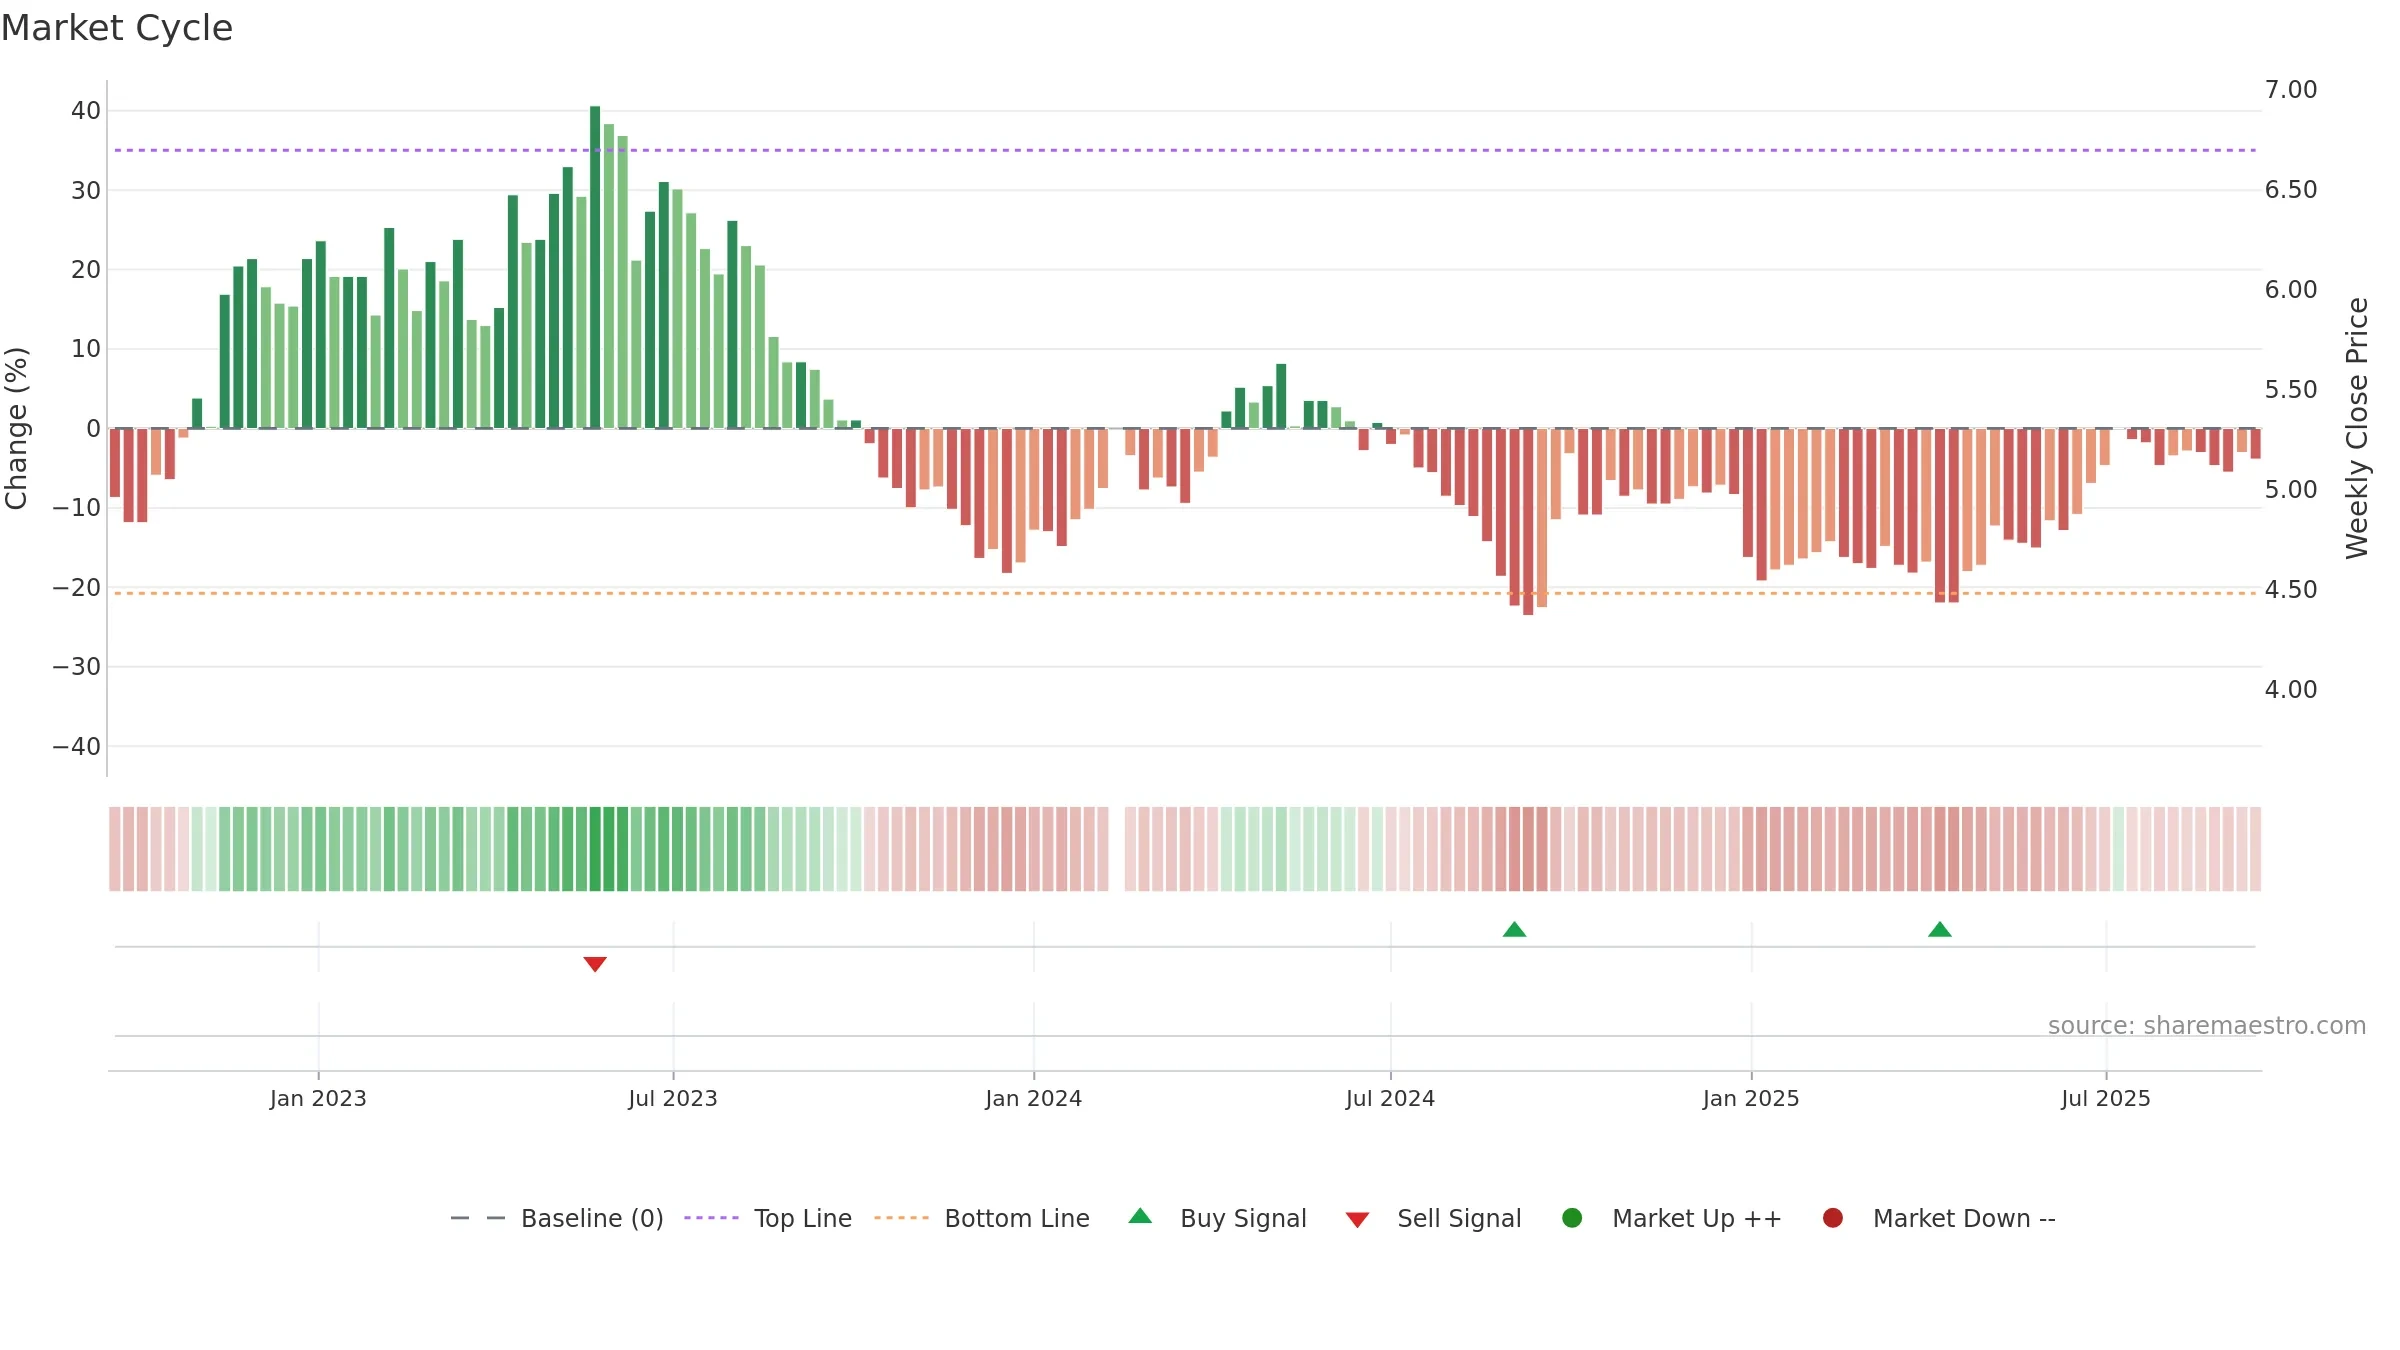Click the −40 change axis label
Image resolution: width=2400 pixels, height=1350 pixels.
pyautogui.click(x=77, y=746)
